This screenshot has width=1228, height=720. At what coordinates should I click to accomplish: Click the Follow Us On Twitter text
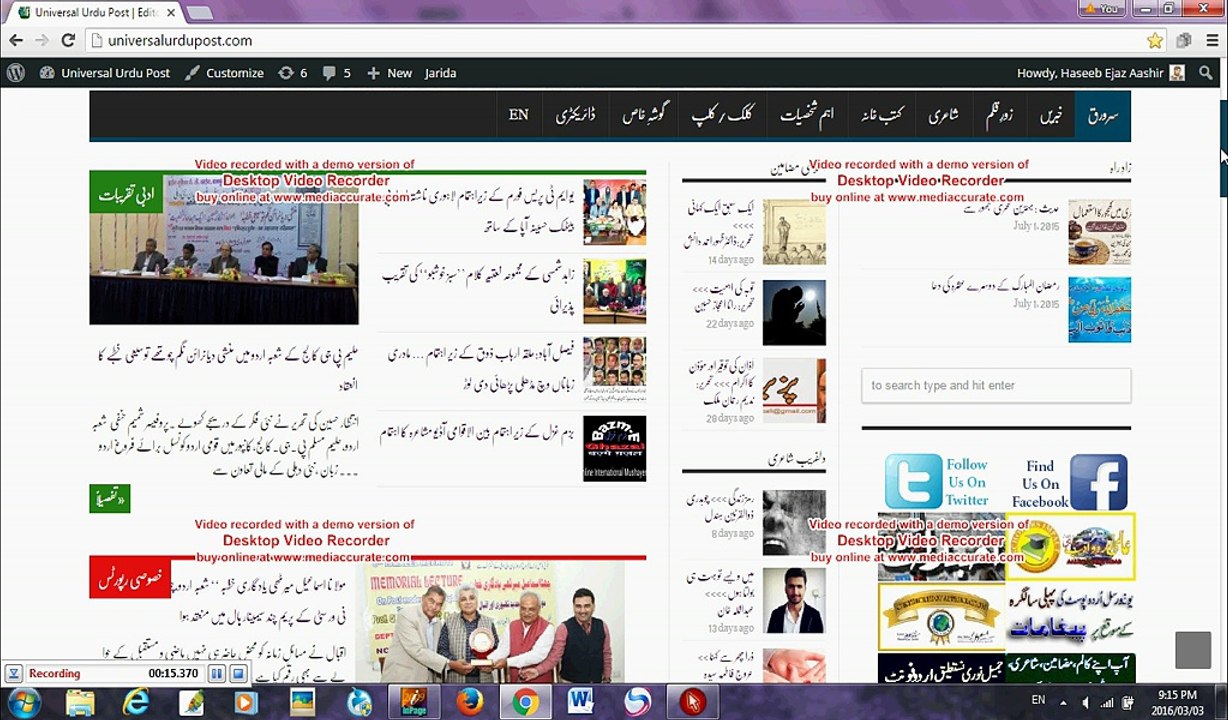(x=967, y=482)
